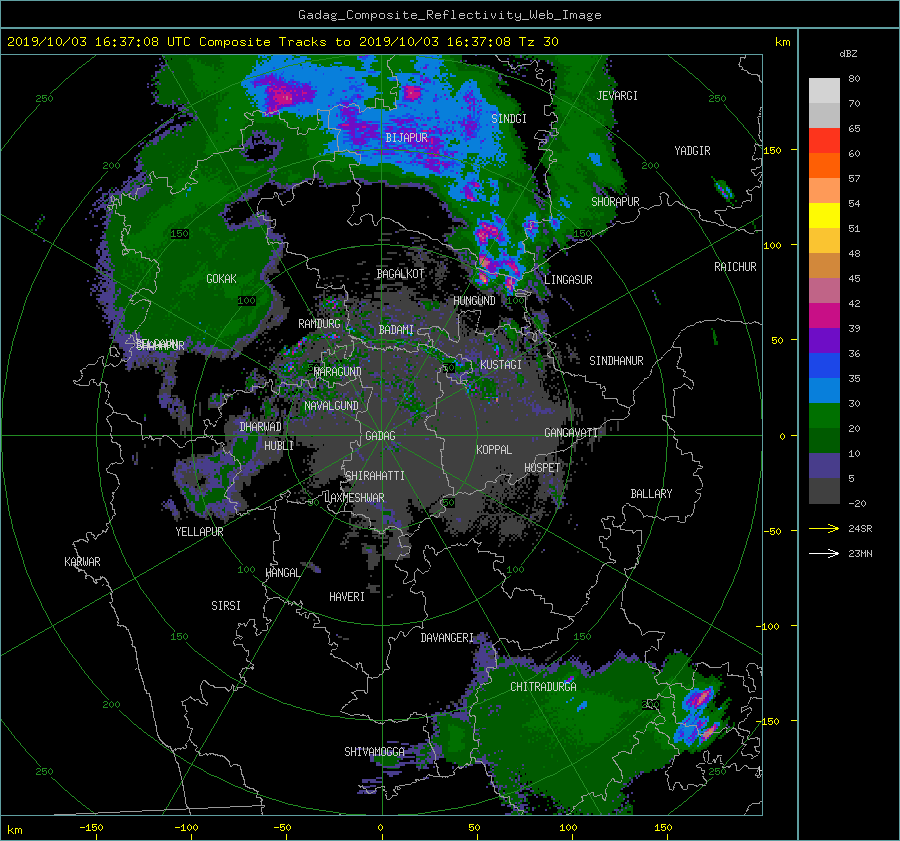
Task: Click the white 23MN arrow icon
Action: (x=824, y=553)
